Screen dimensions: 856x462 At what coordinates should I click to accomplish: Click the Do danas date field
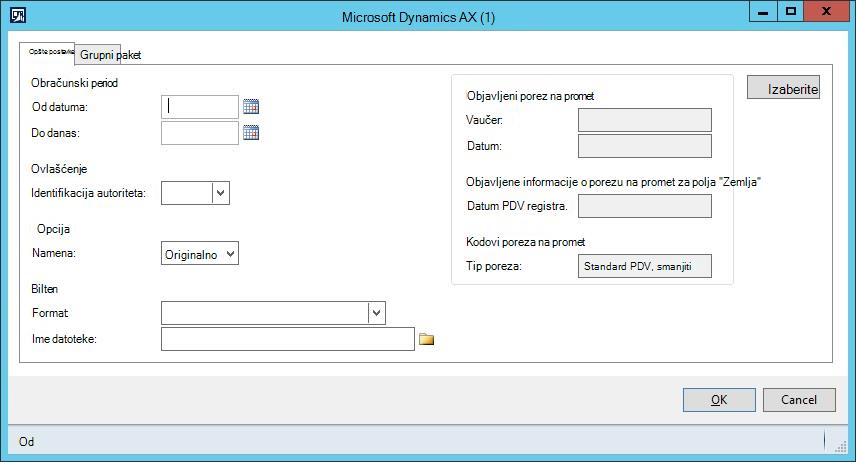click(200, 133)
